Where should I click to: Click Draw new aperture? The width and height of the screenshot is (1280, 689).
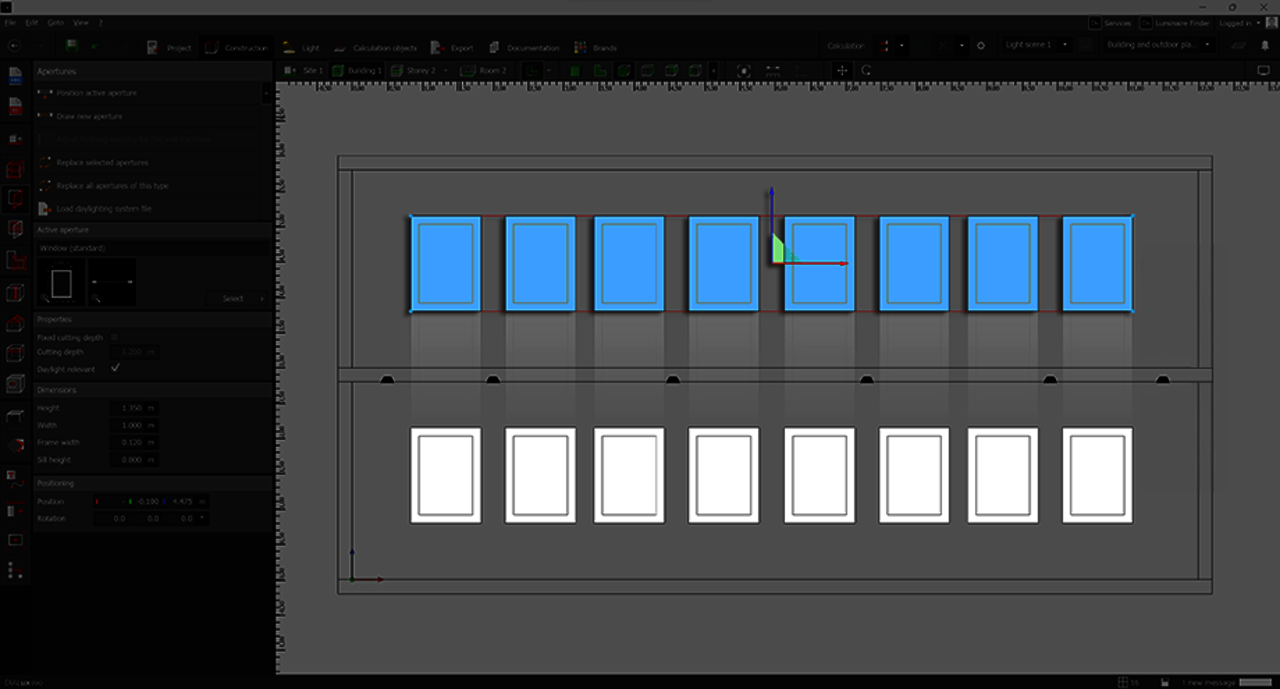89,117
